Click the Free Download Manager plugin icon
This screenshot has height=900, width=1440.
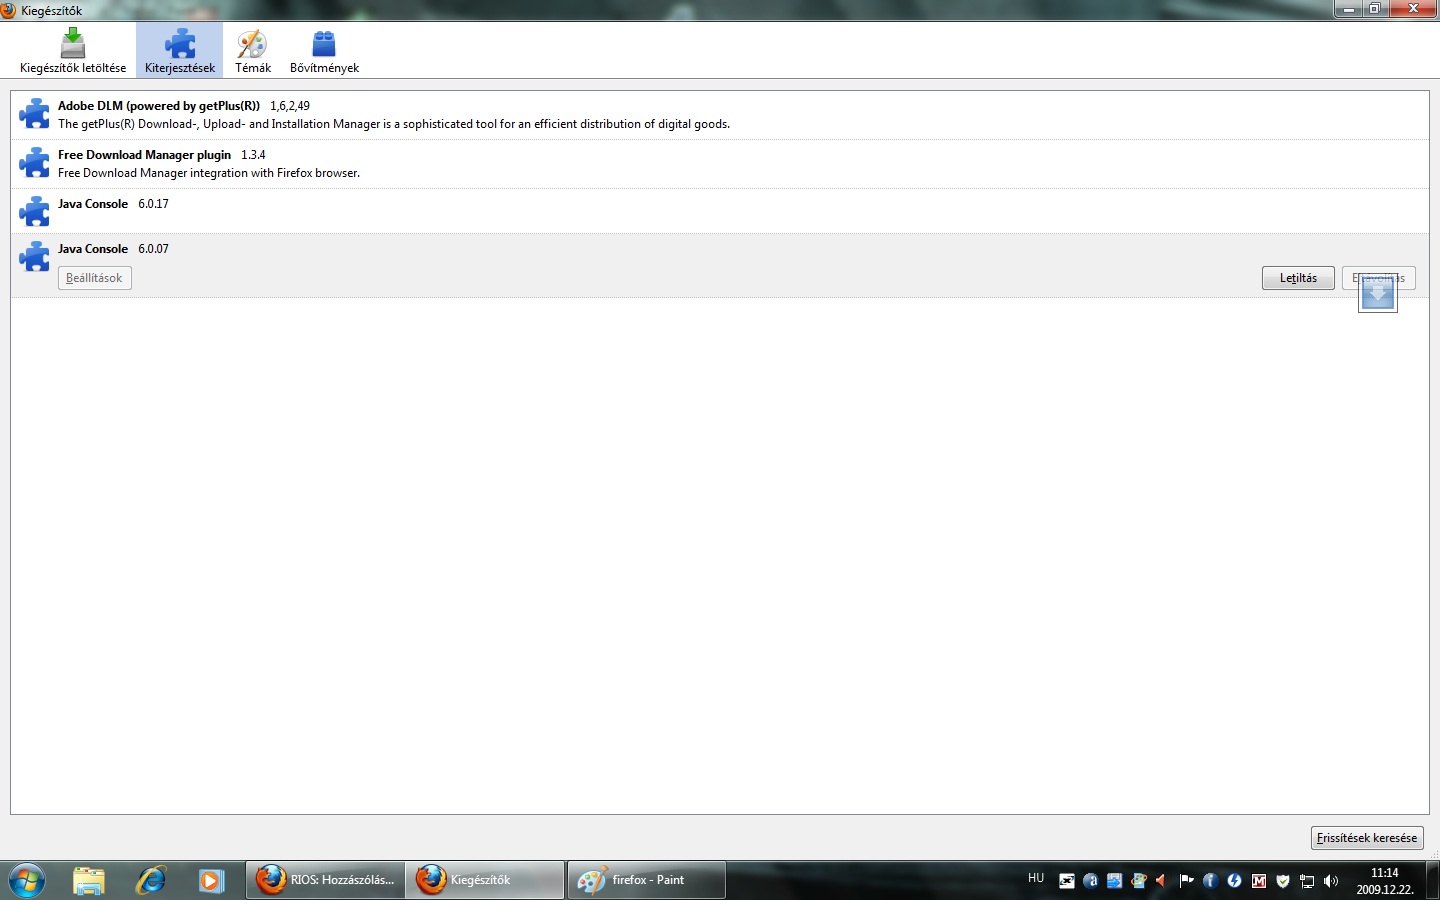tap(34, 163)
